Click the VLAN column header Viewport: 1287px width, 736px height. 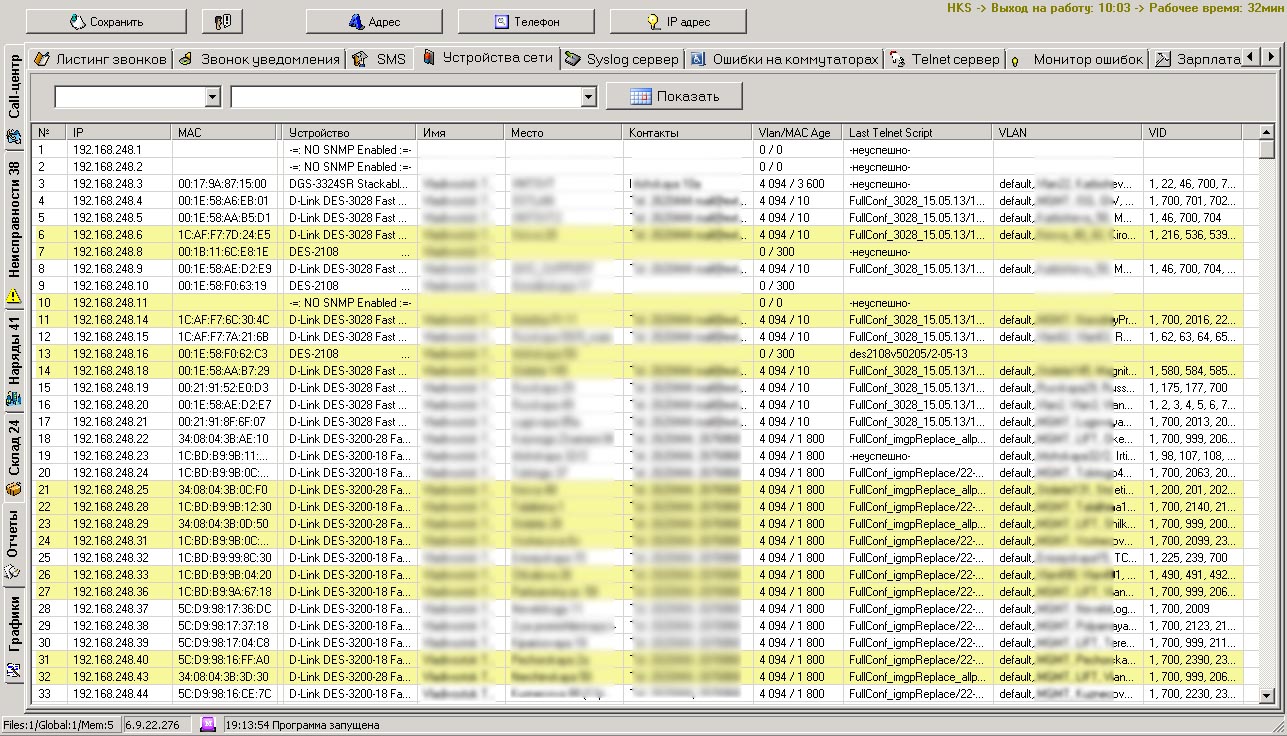pyautogui.click(x=1069, y=132)
